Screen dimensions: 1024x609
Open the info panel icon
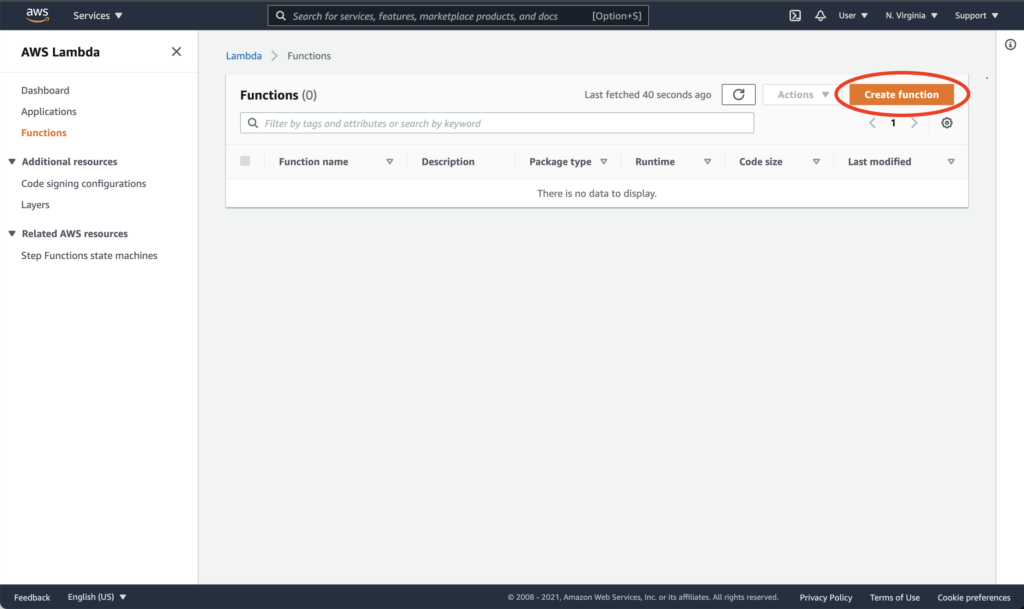click(x=1010, y=44)
